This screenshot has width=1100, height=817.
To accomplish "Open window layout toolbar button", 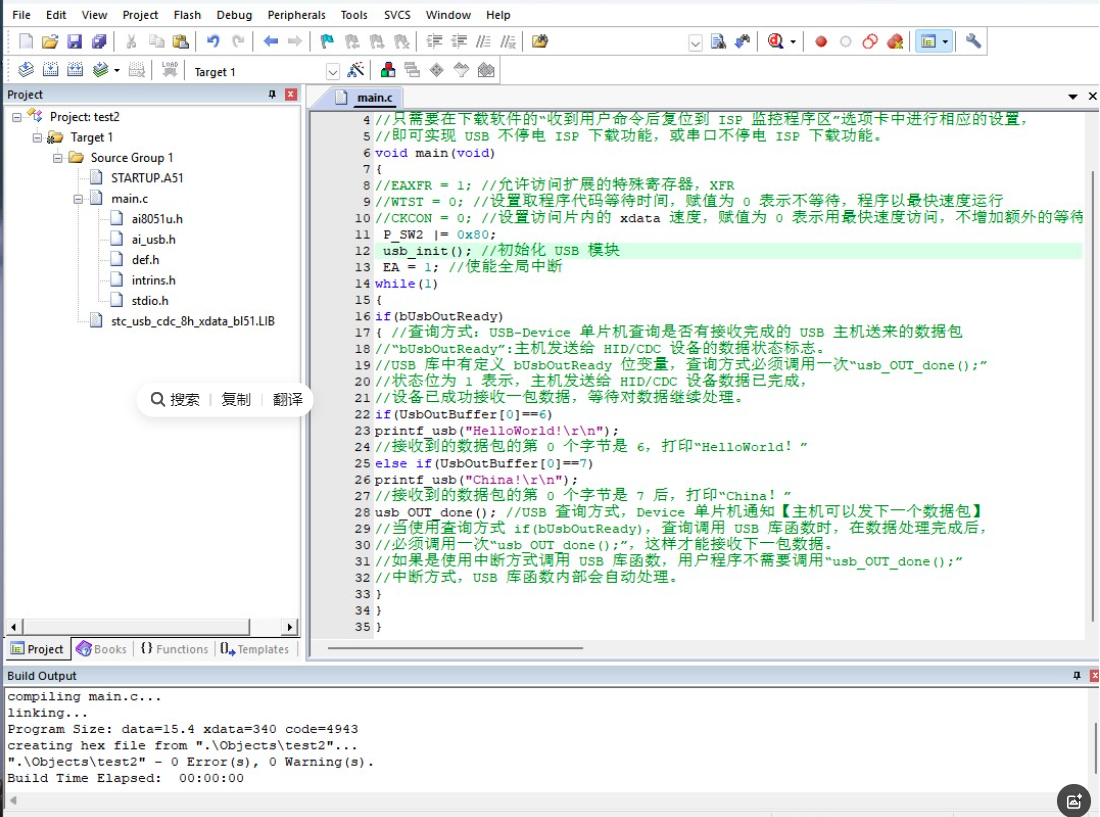I will 928,41.
